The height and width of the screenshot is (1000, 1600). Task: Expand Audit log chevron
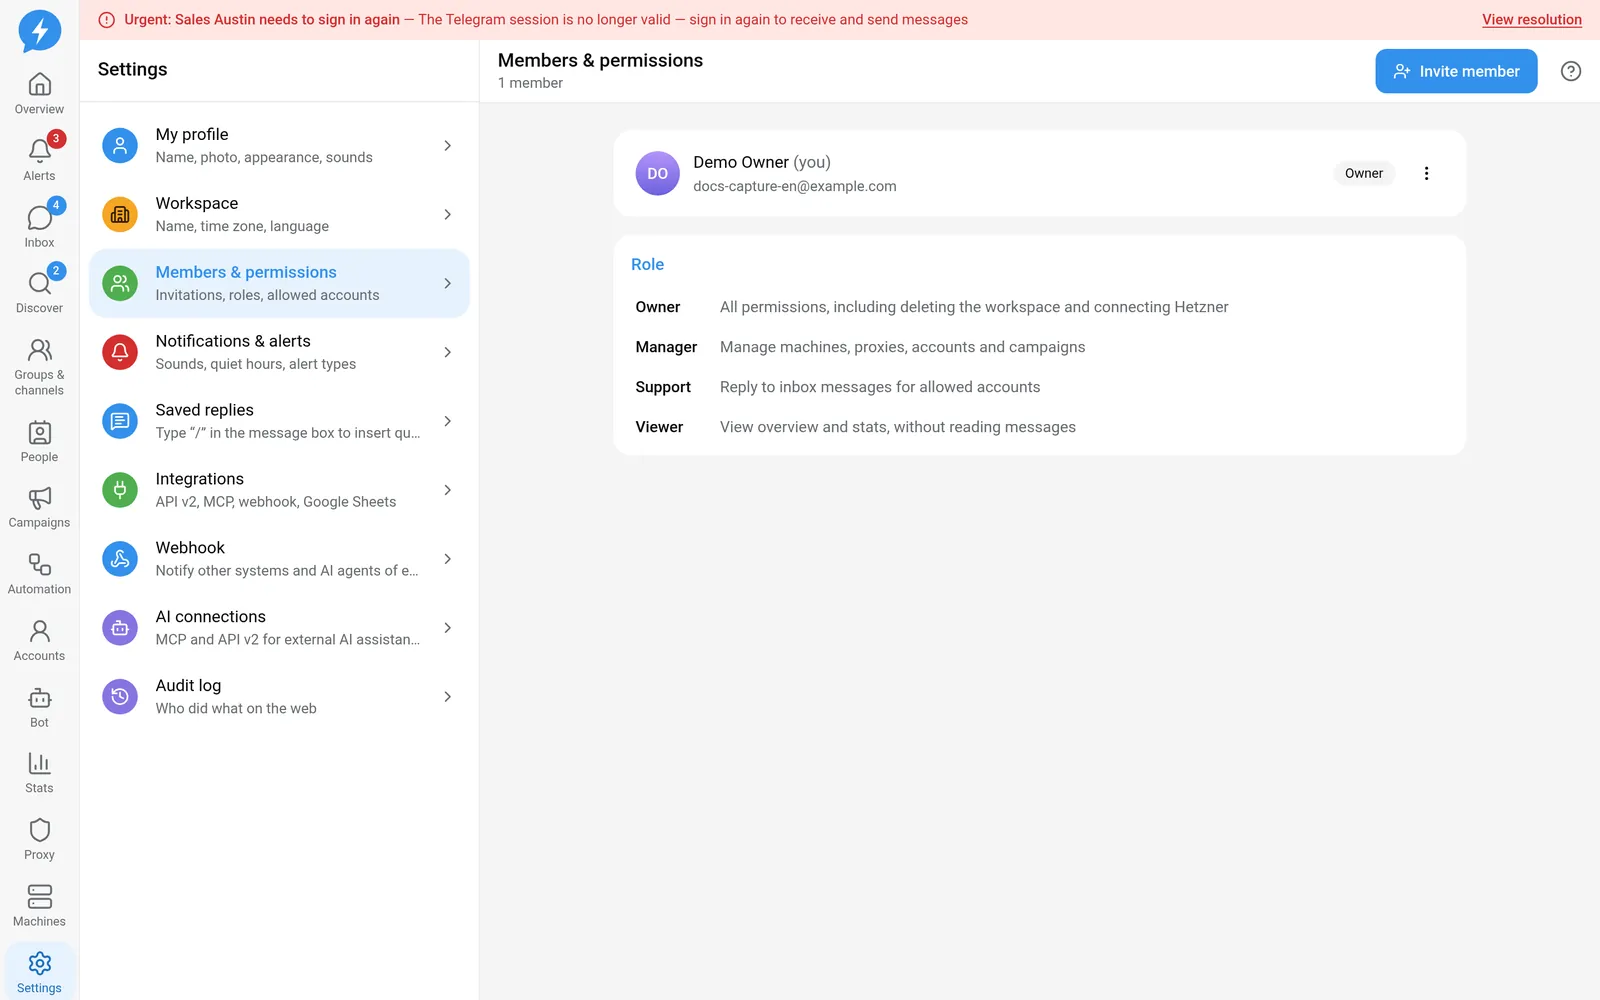(x=447, y=697)
